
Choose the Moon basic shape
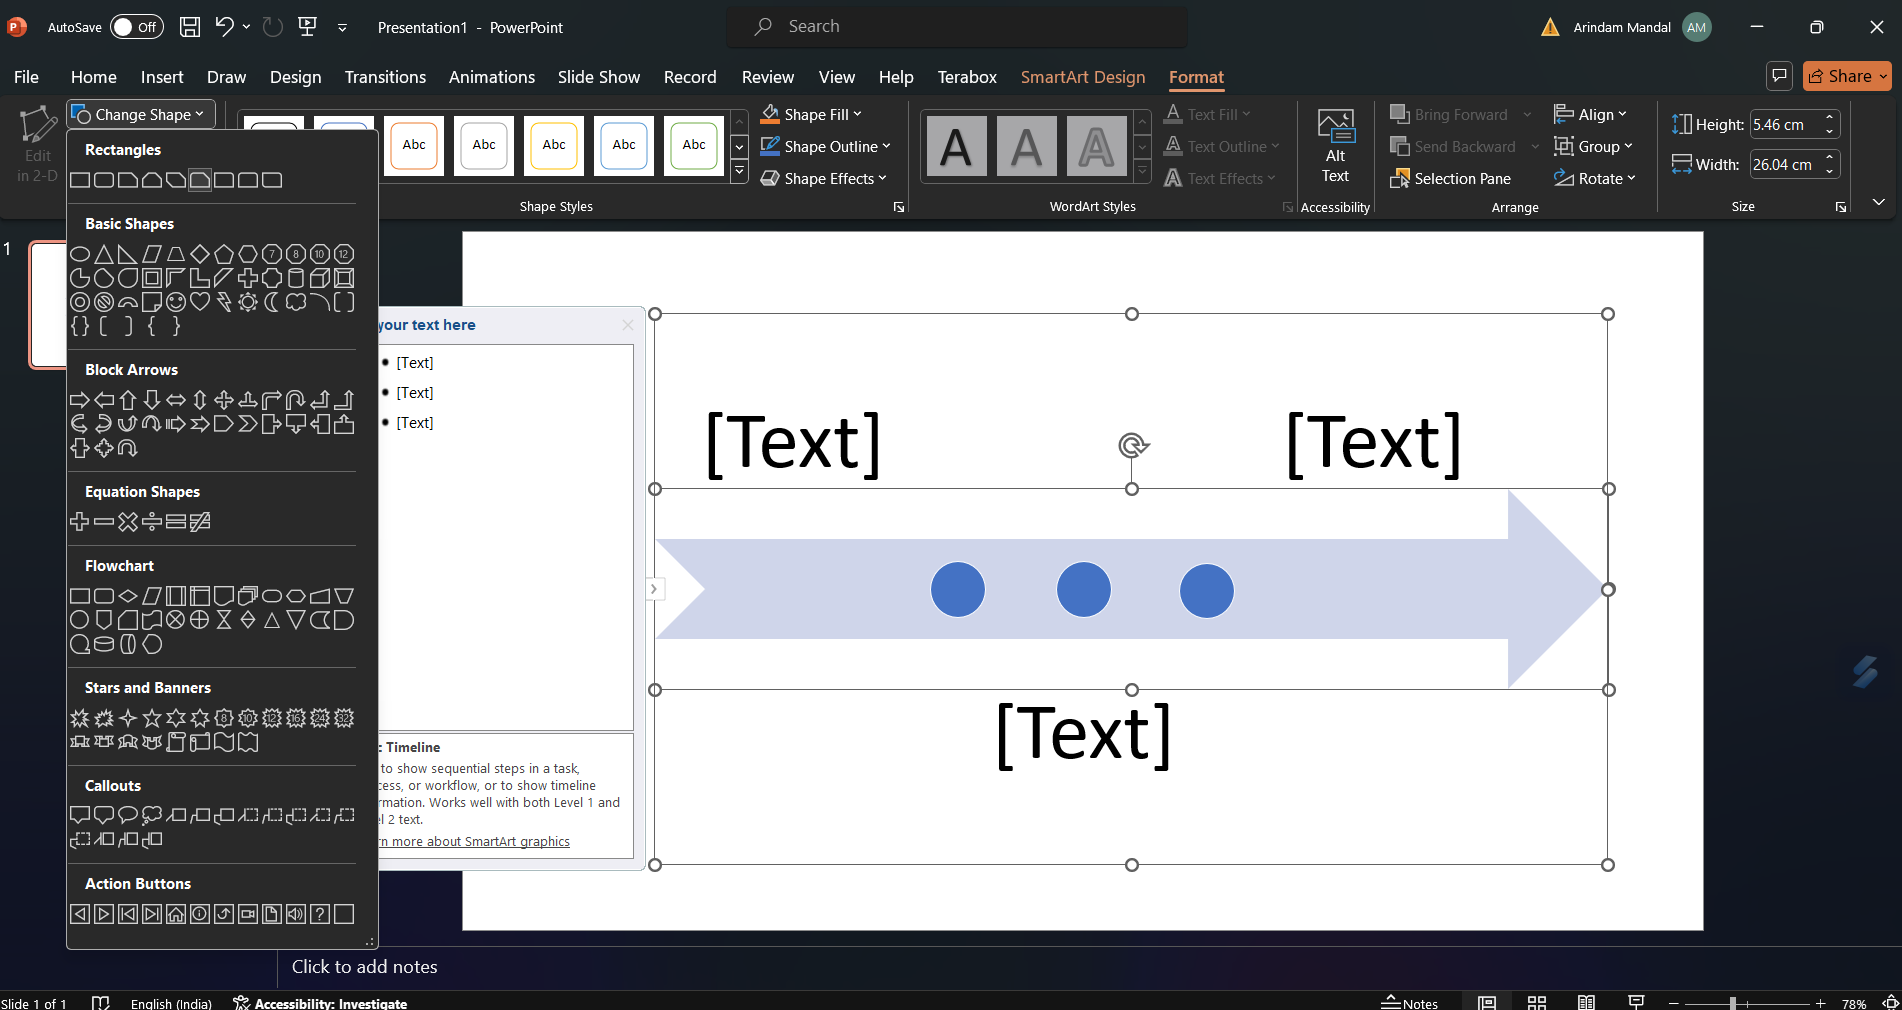[272, 302]
